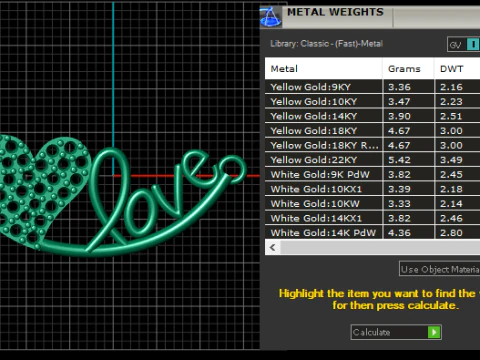The image size is (480, 360).
Task: Click the 3.90 grams value
Action: pyautogui.click(x=399, y=116)
